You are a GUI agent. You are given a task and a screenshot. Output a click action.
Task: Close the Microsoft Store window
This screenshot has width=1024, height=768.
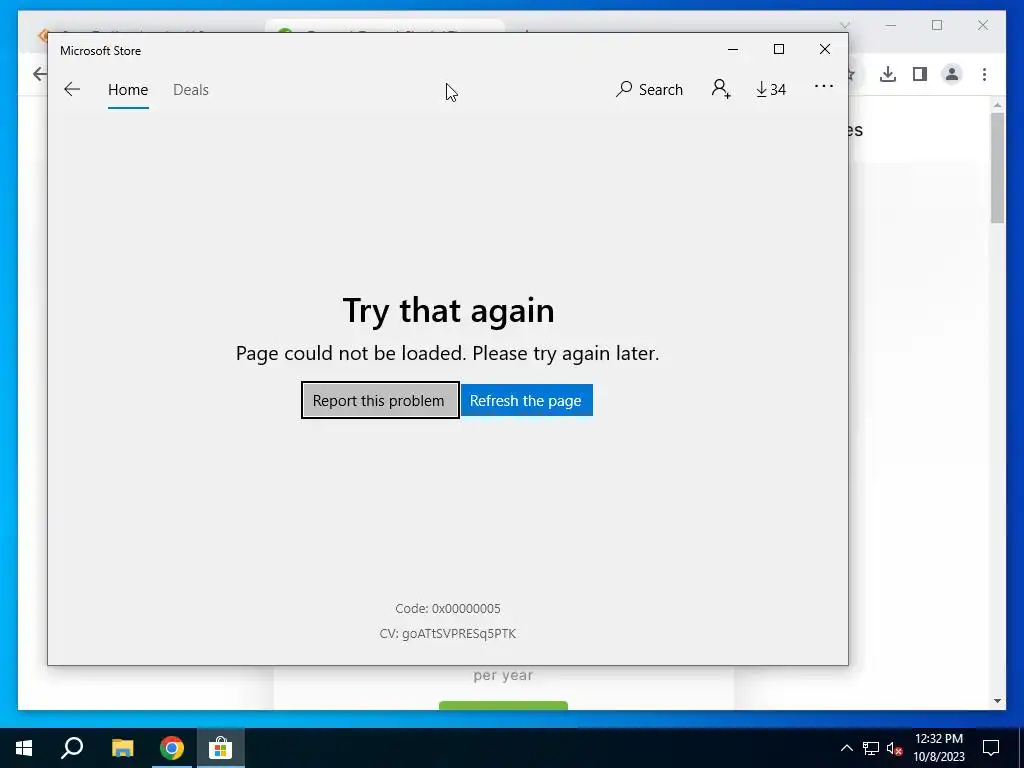click(x=825, y=50)
